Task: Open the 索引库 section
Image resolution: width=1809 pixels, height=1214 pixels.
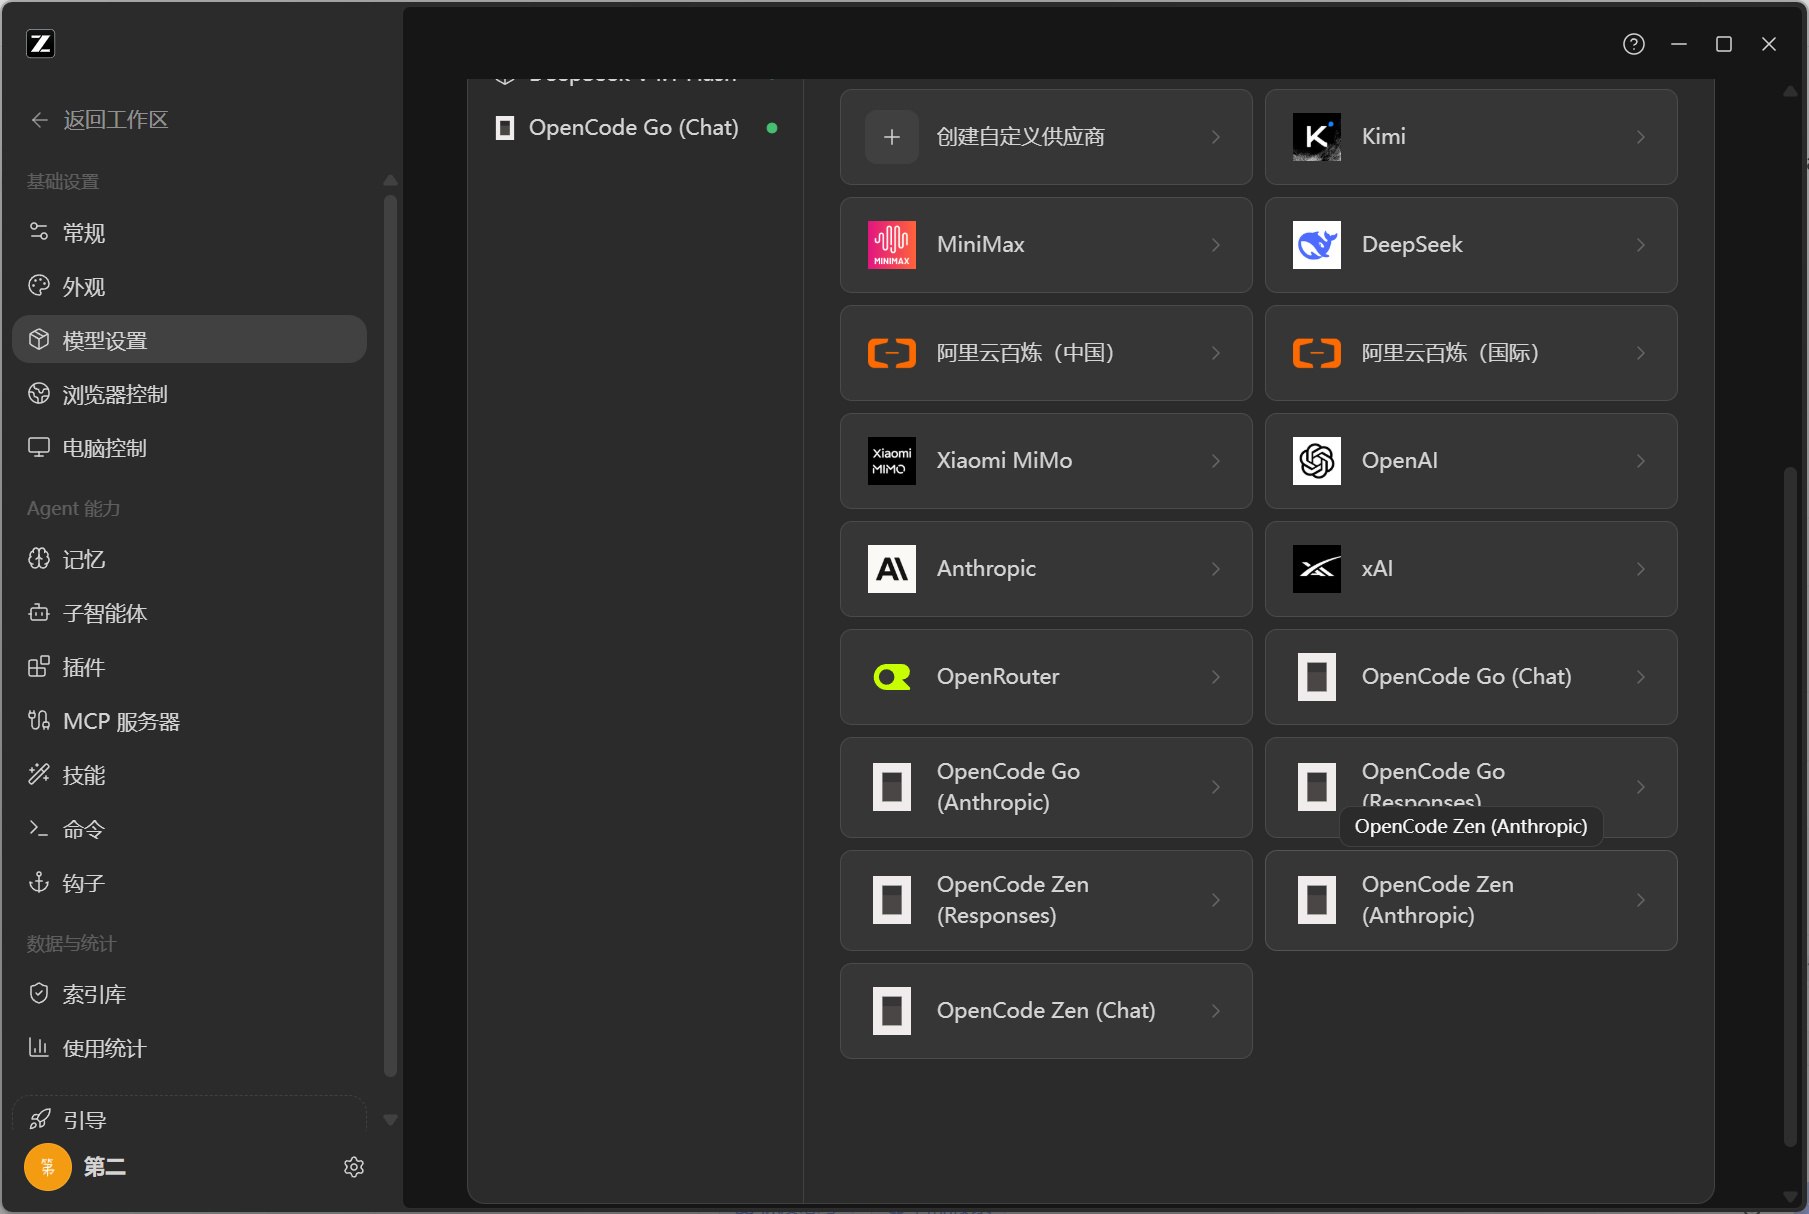Action: (189, 994)
